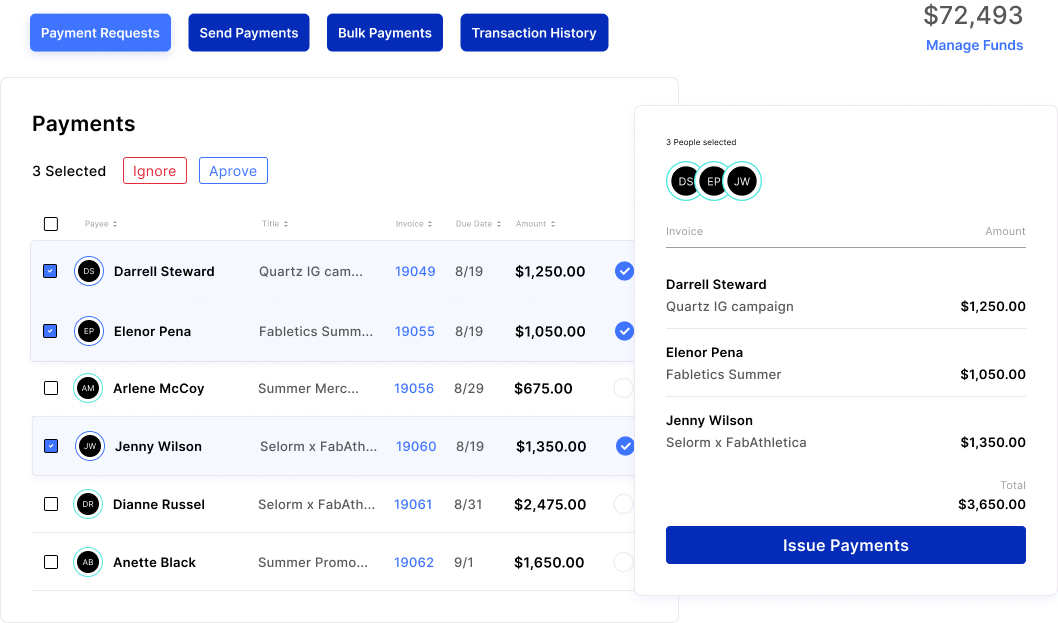
Task: Open the Manage Funds link
Action: pos(974,45)
